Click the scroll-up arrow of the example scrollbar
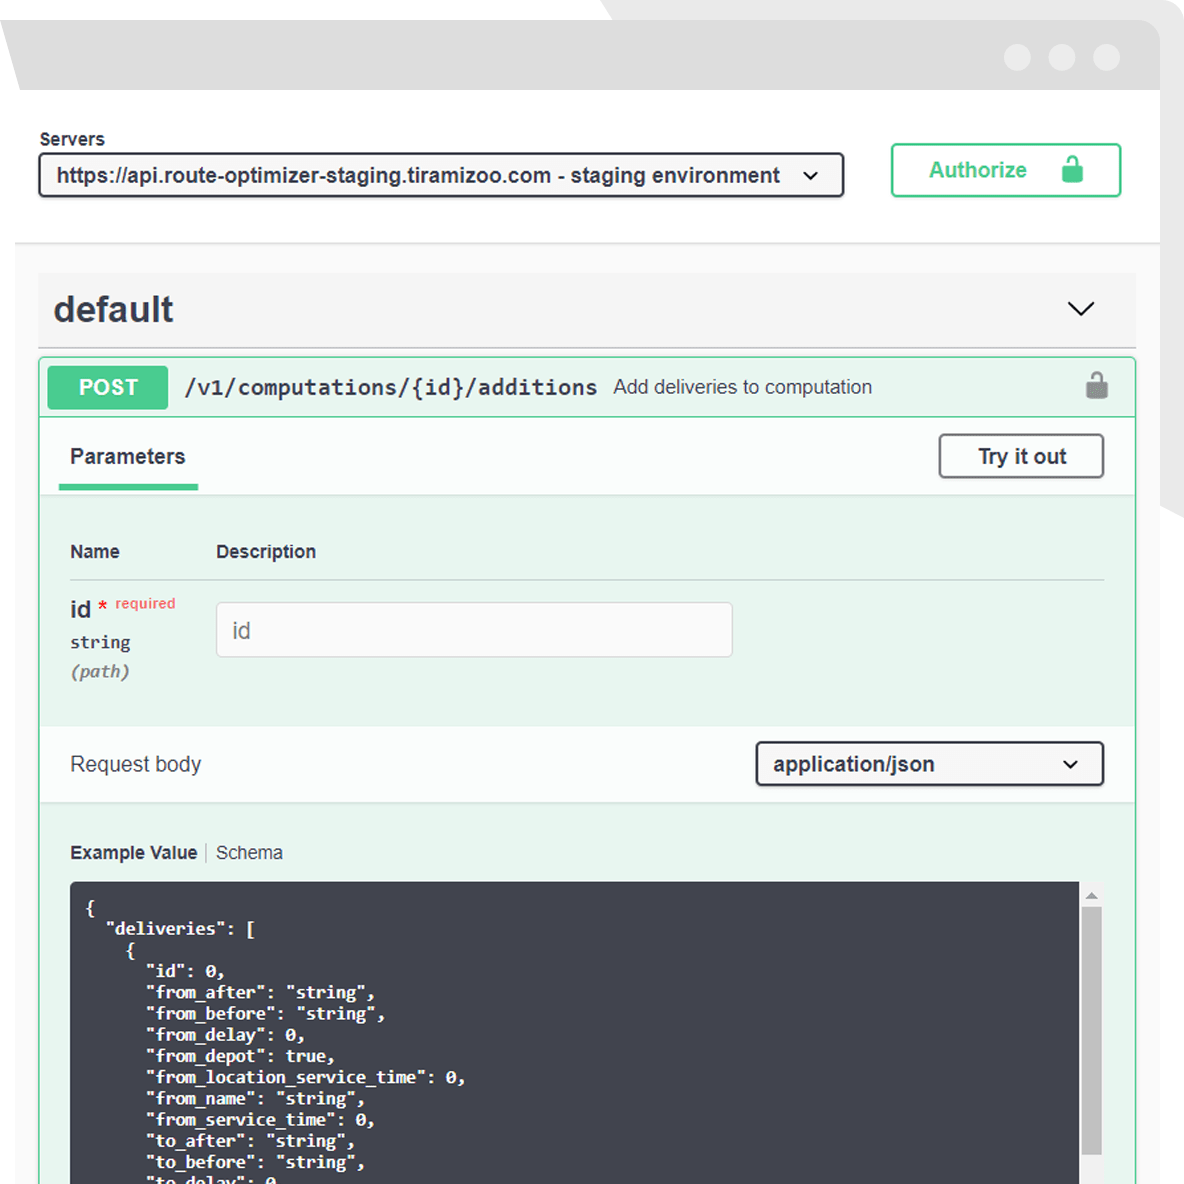 point(1092,896)
